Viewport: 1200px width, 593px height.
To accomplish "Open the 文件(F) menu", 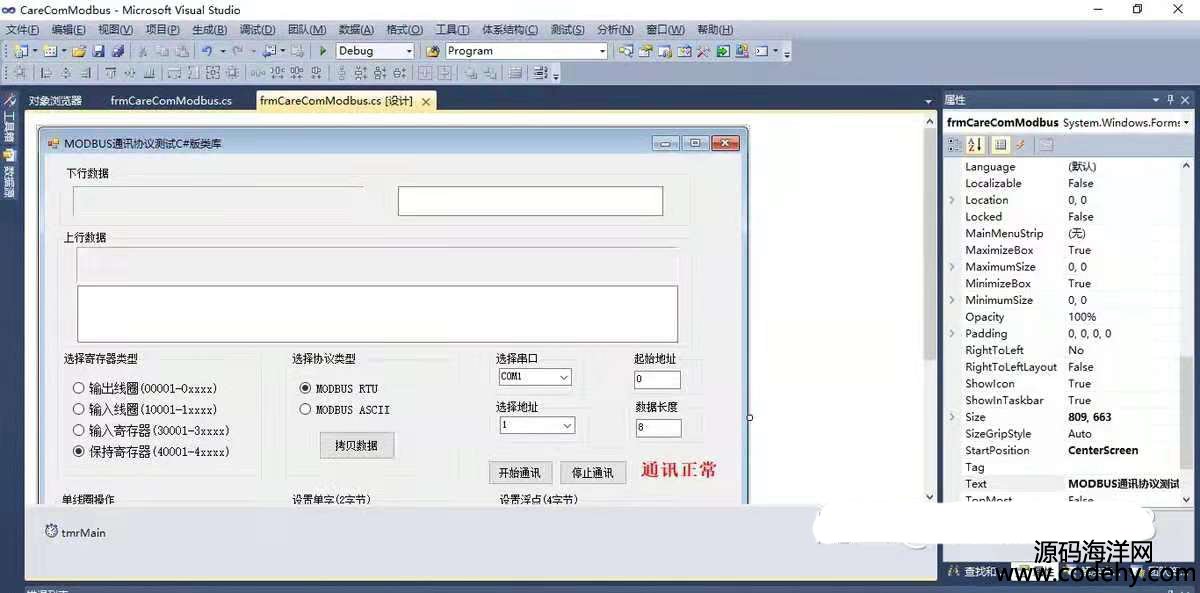I will coord(22,30).
